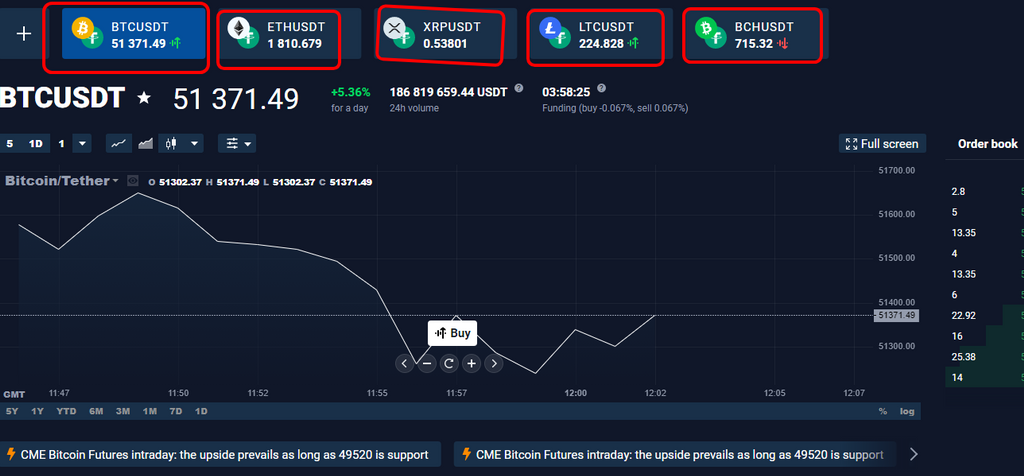Switch to the ETHUSDT ticker tab
1024x476 pixels.
tap(289, 34)
